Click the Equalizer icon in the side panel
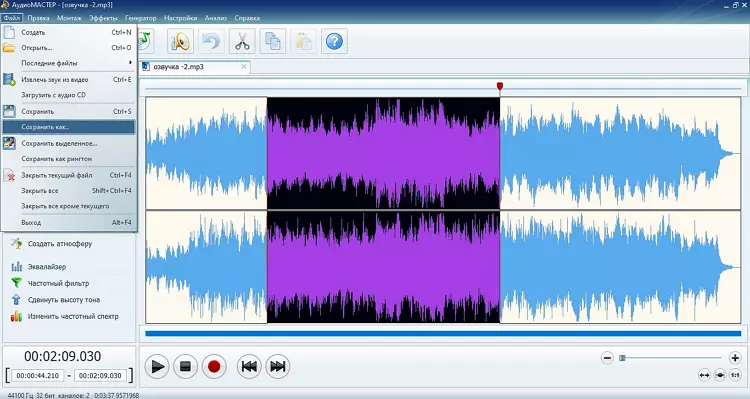Viewport: 750px width, 399px height. pos(17,266)
